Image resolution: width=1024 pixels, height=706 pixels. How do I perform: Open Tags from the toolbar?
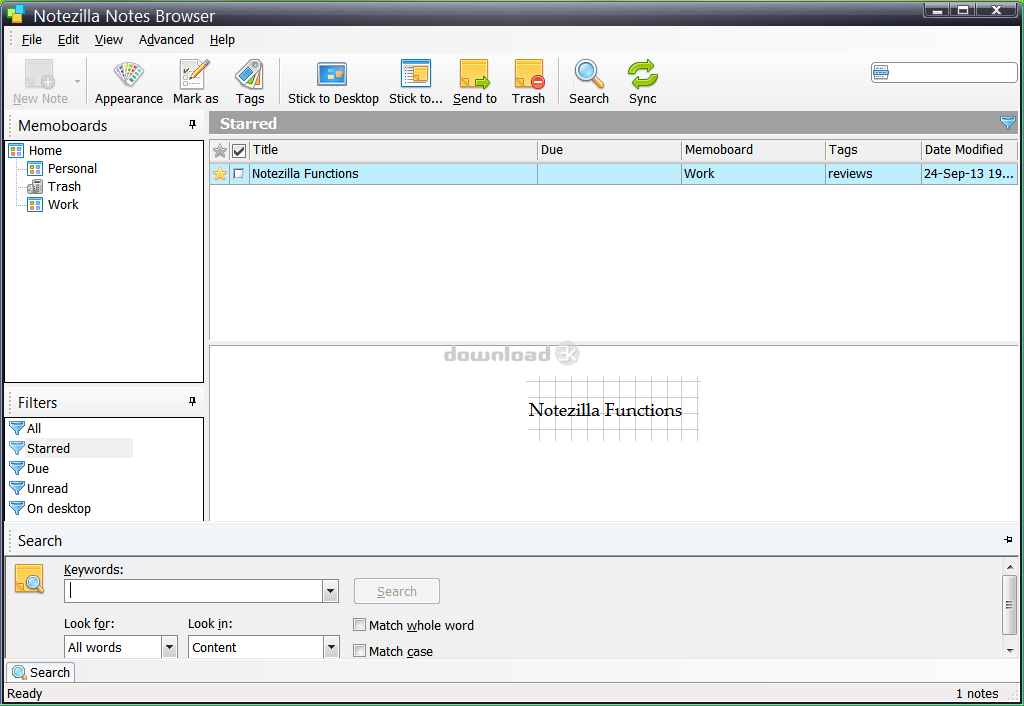[249, 82]
